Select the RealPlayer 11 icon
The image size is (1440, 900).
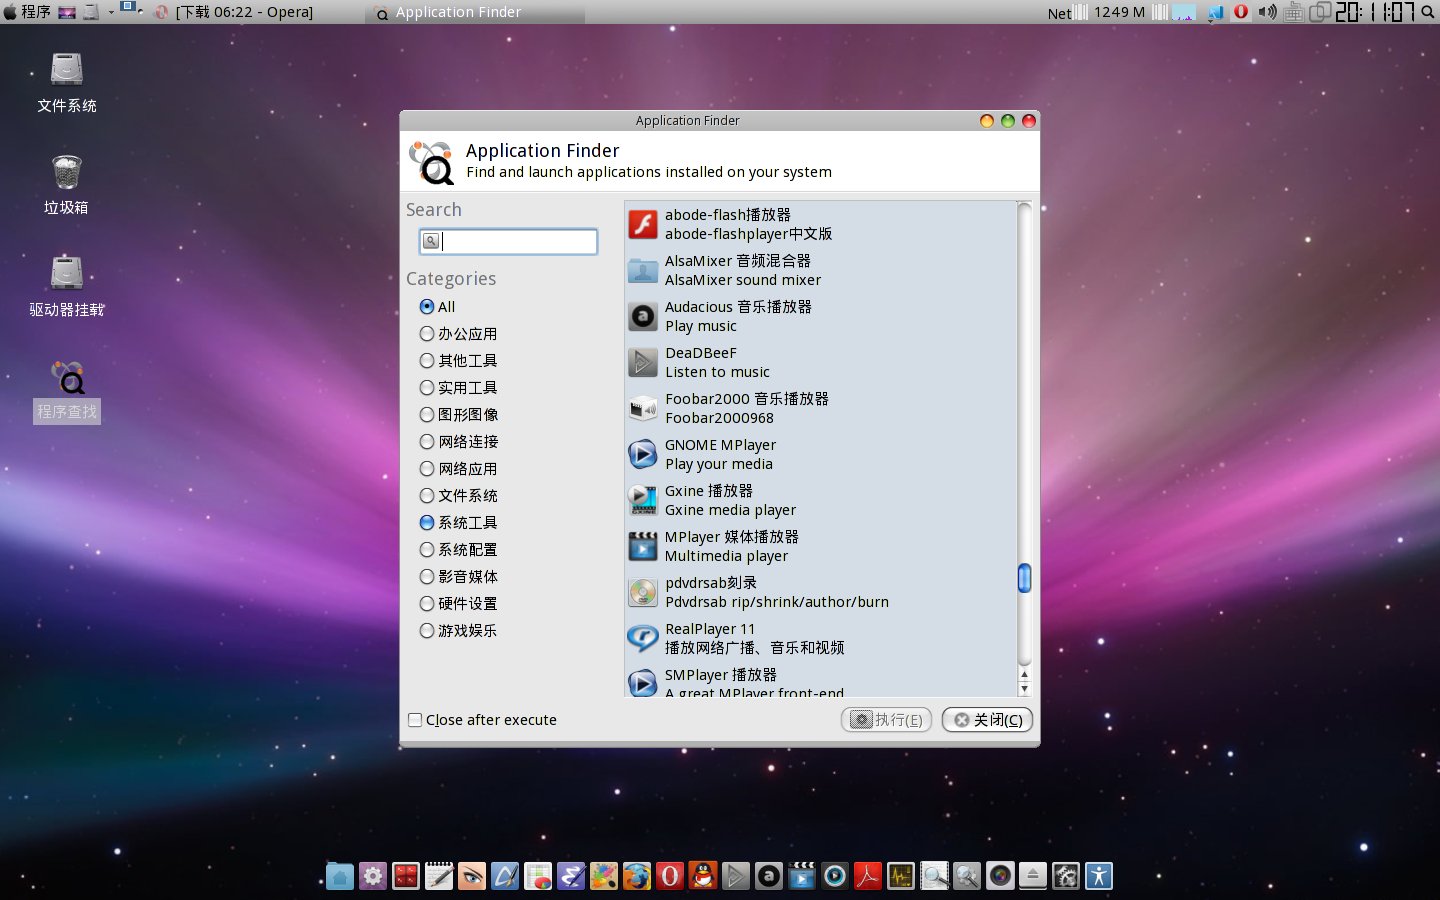(x=643, y=638)
